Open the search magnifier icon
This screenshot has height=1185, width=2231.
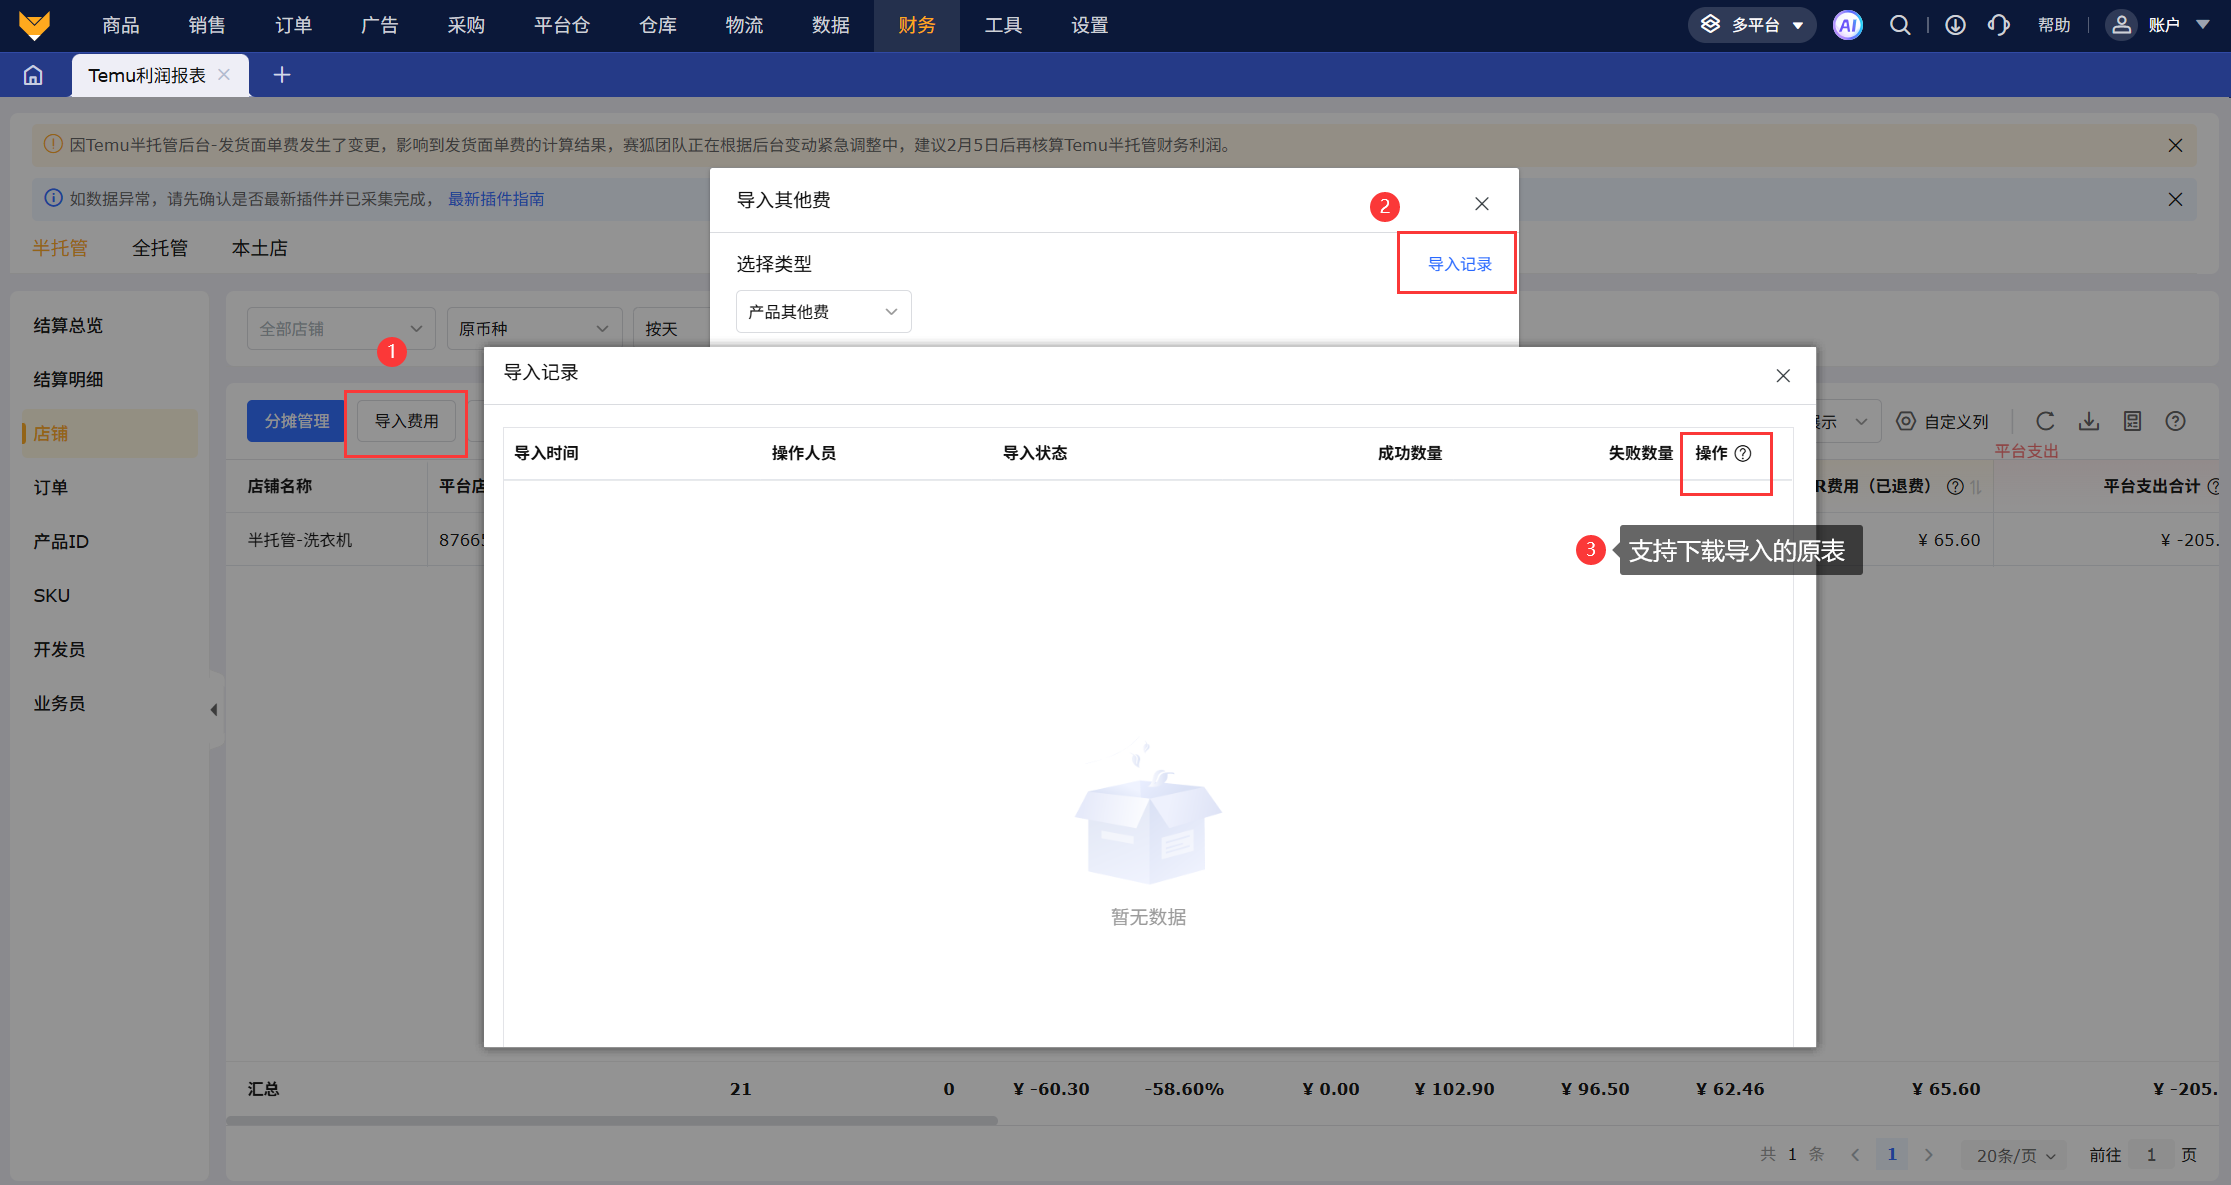1899,25
